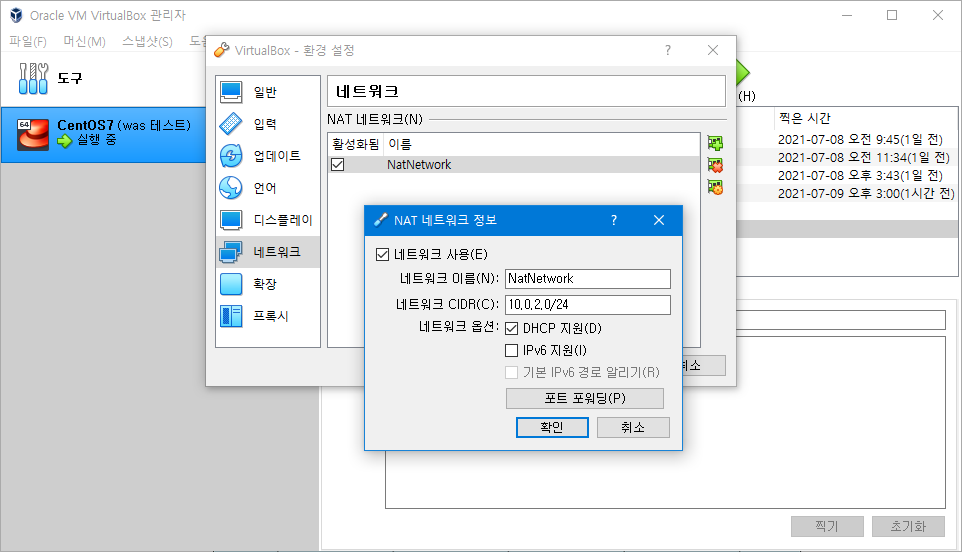Select the 디스플레이 (Display) settings icon
The height and width of the screenshot is (552, 962).
pos(231,220)
